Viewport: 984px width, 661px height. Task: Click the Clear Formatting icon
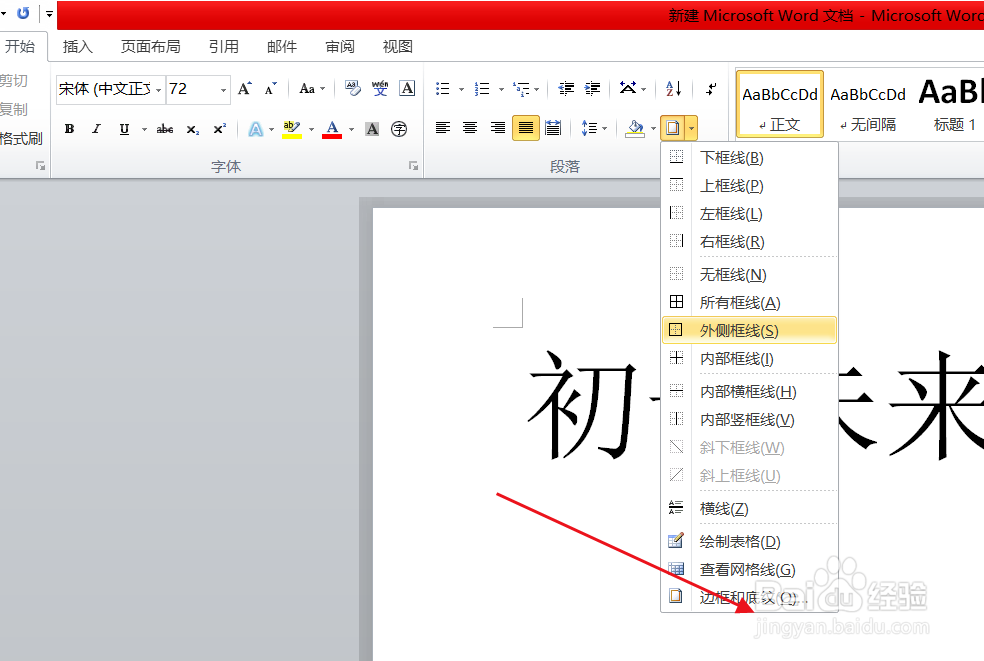click(352, 89)
